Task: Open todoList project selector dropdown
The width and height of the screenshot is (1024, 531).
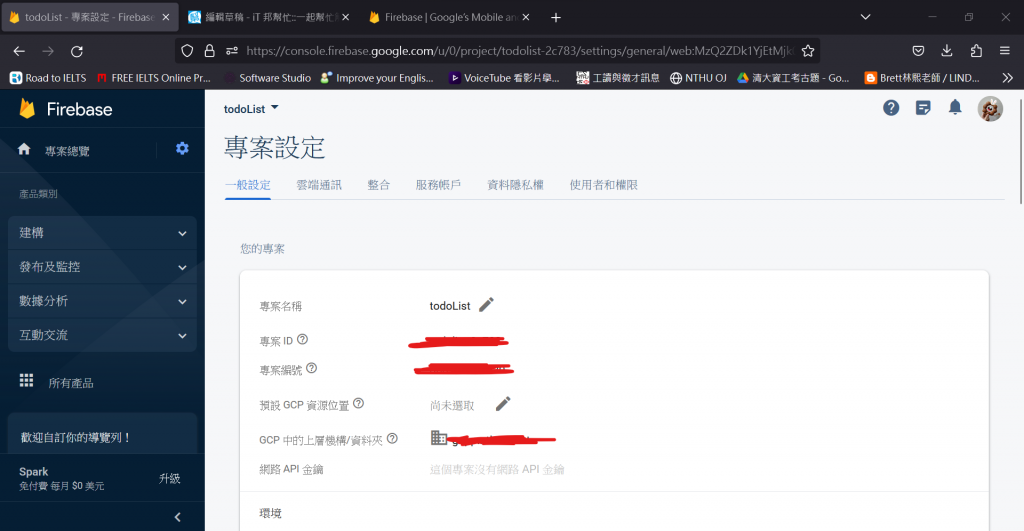Action: pos(251,108)
